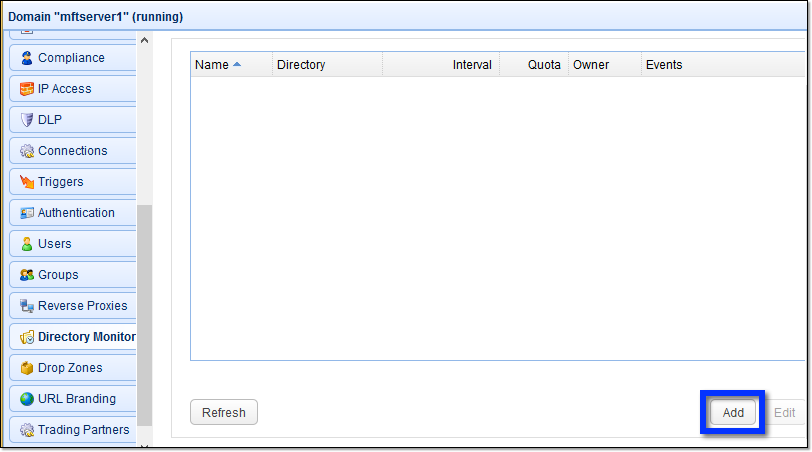Click the Connections gear icon

point(27,151)
